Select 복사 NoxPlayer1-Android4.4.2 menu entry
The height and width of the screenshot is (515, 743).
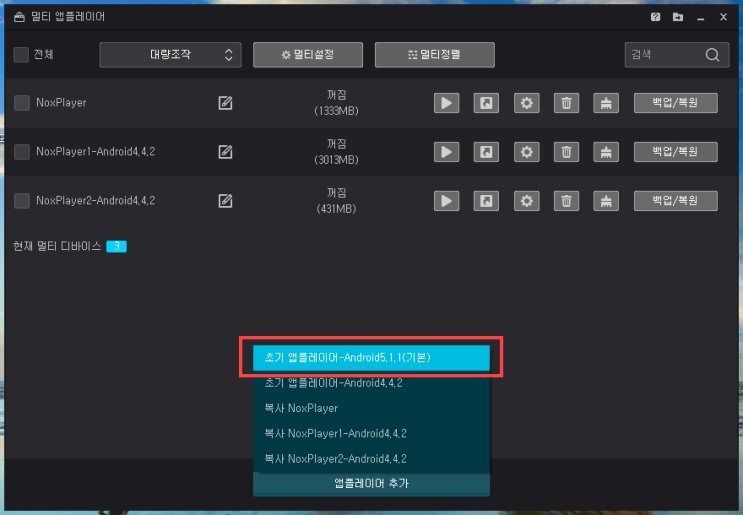tap(371, 434)
